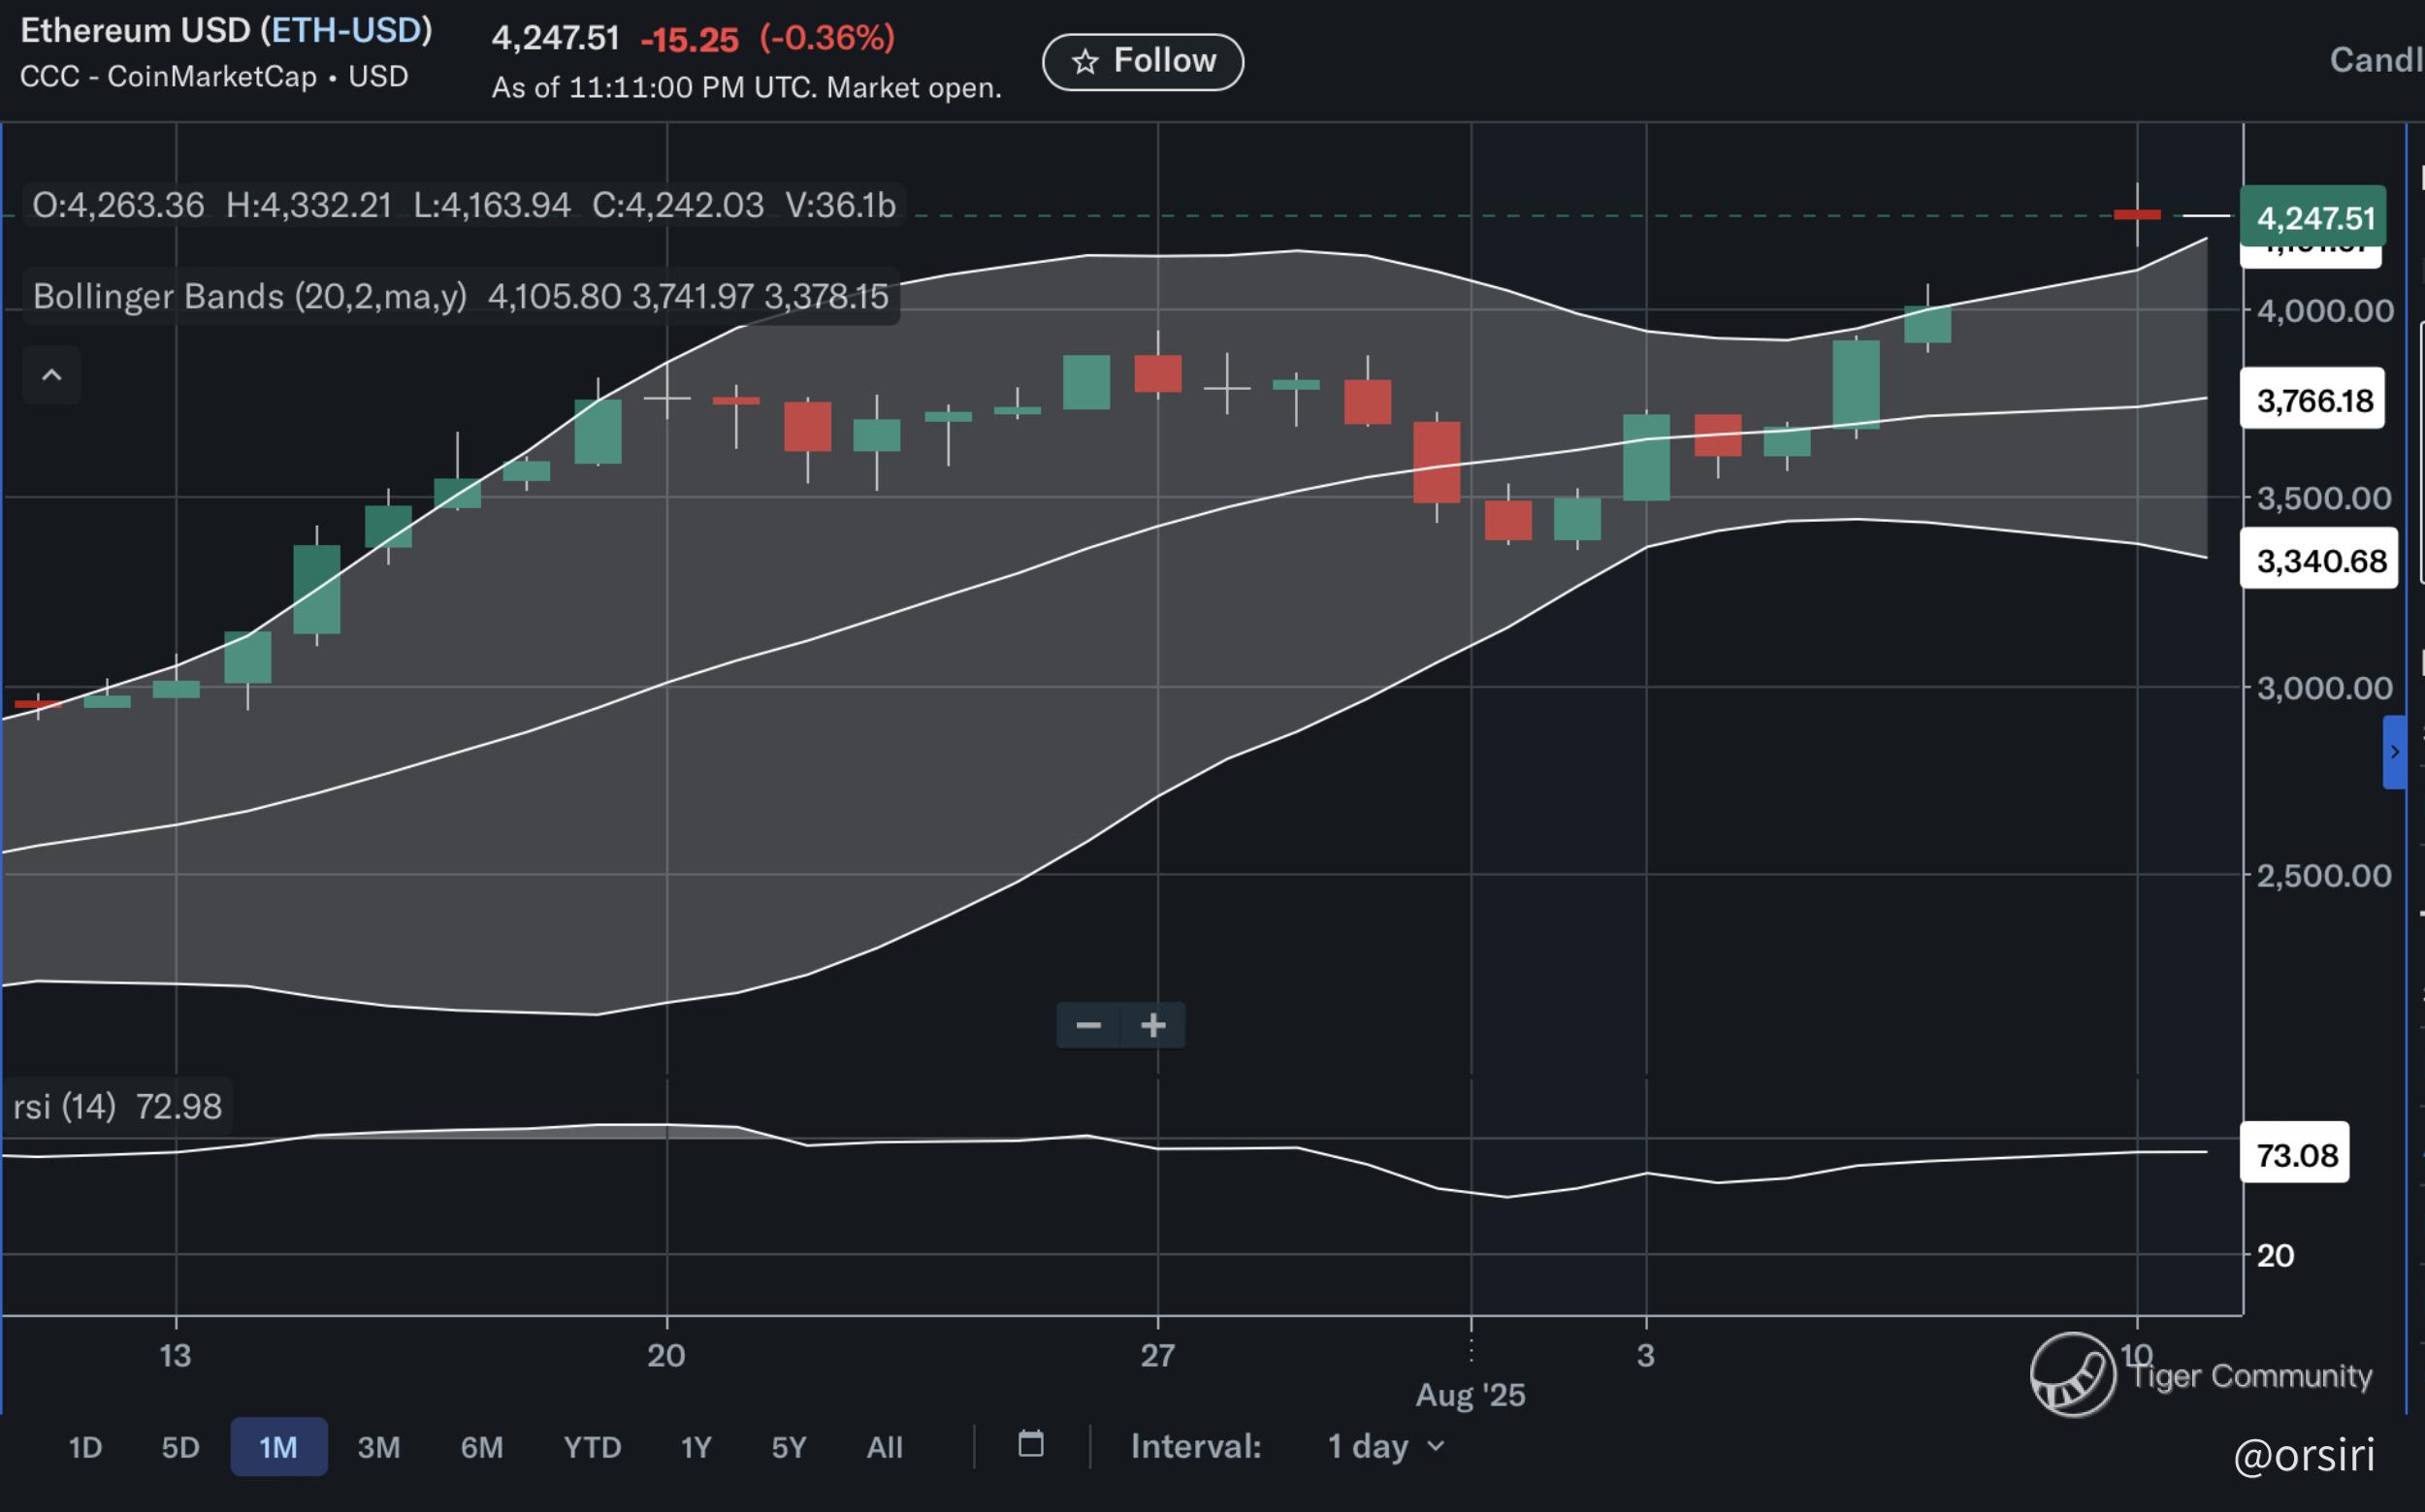Click the Follow star button

(1142, 61)
